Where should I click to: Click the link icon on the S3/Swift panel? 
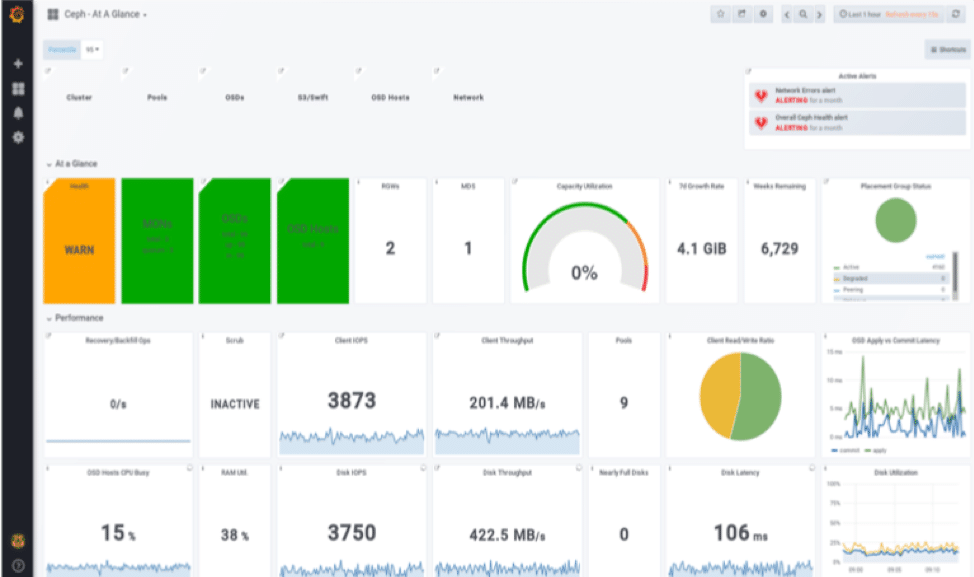coord(281,71)
